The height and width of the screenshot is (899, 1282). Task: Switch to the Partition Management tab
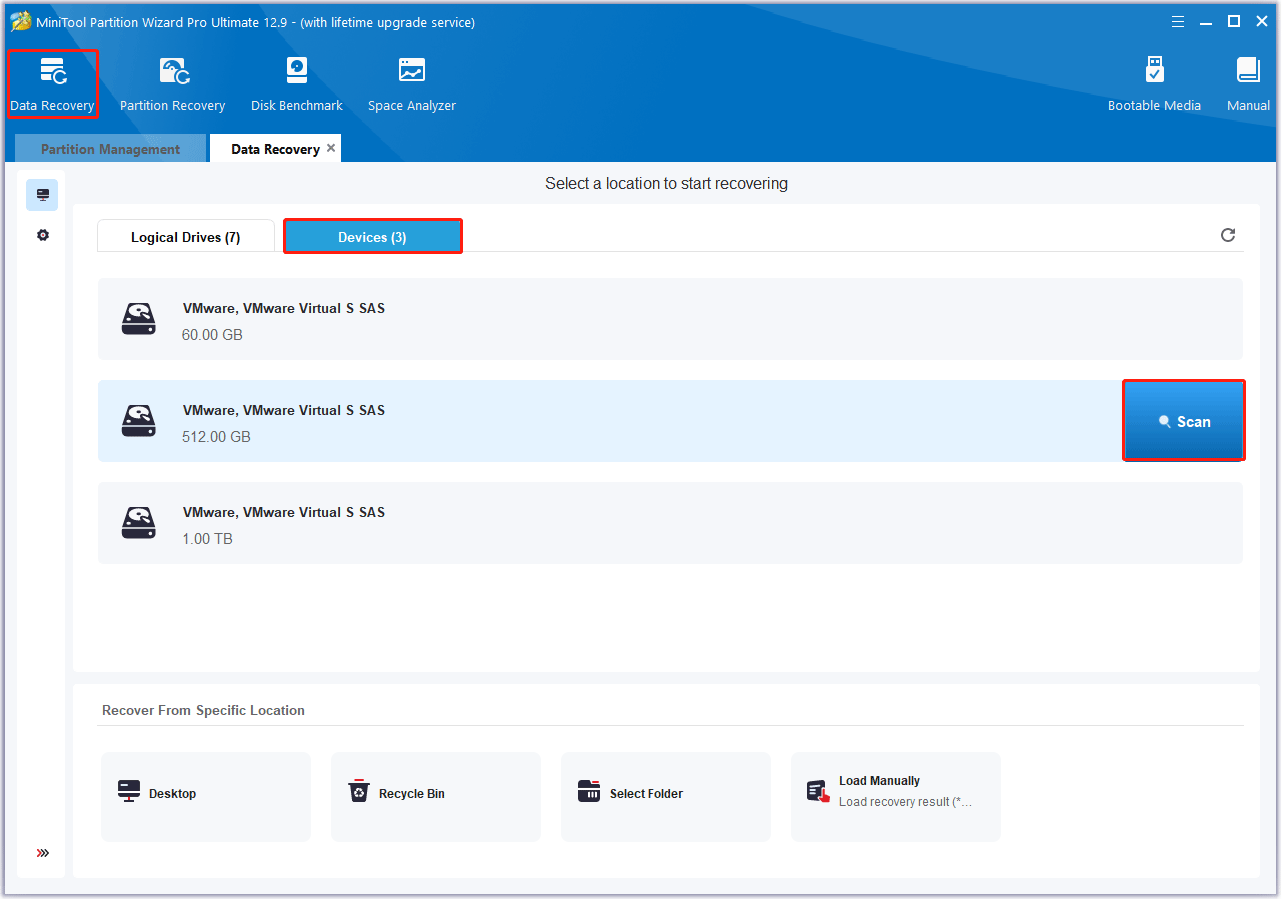(110, 149)
